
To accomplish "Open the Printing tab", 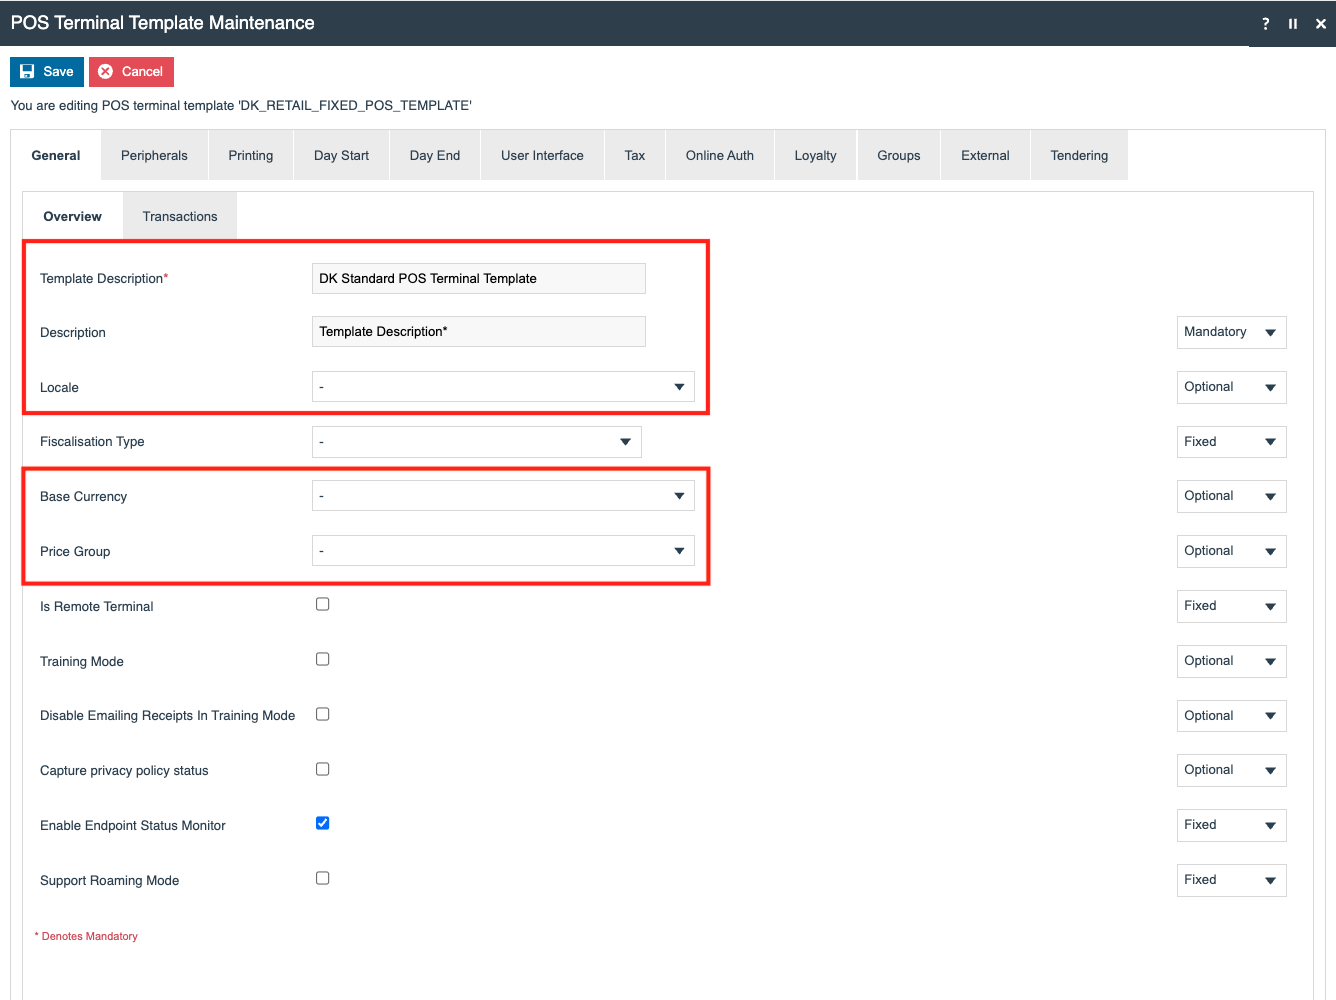I will point(250,155).
